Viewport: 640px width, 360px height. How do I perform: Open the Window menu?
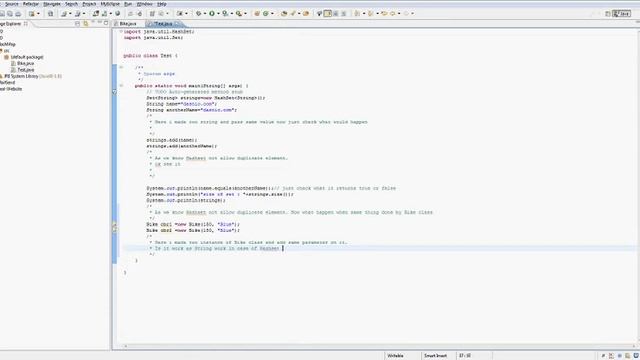tap(144, 4)
